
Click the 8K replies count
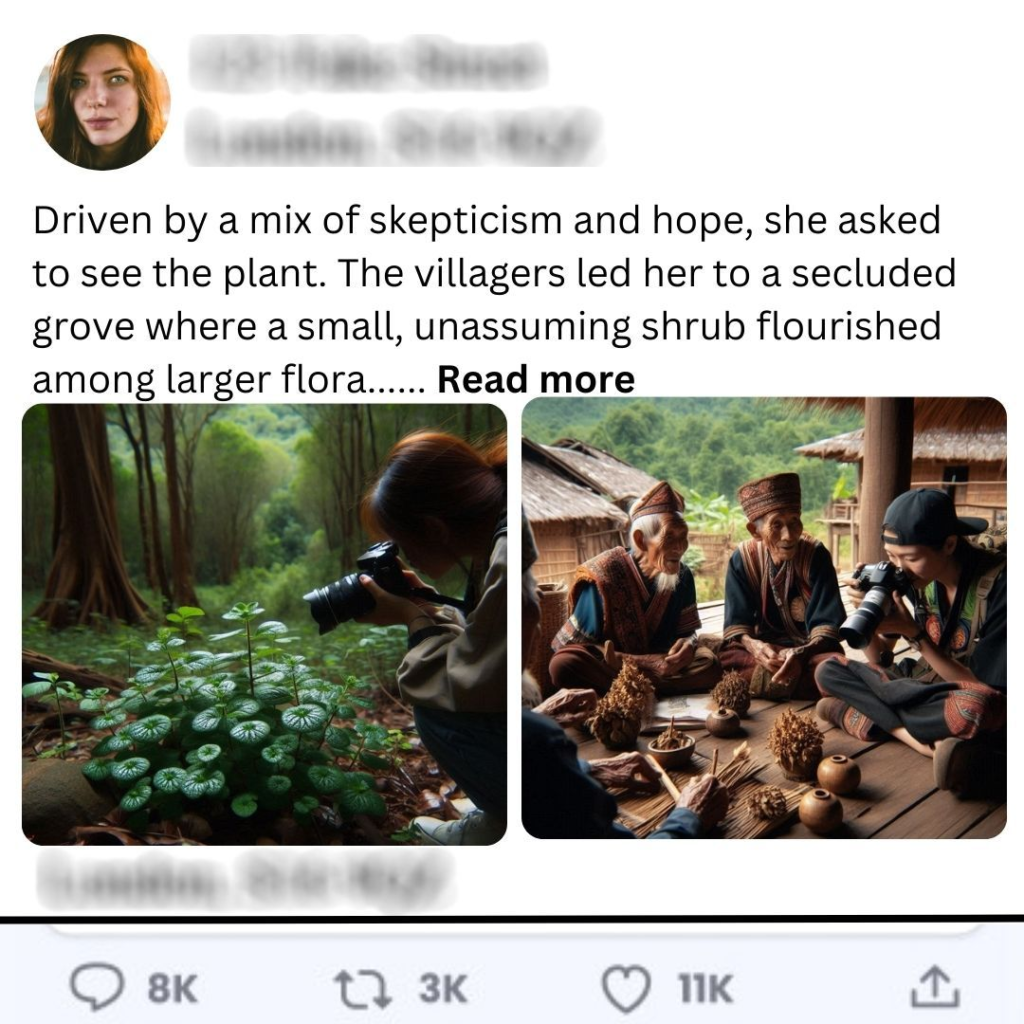pos(173,989)
